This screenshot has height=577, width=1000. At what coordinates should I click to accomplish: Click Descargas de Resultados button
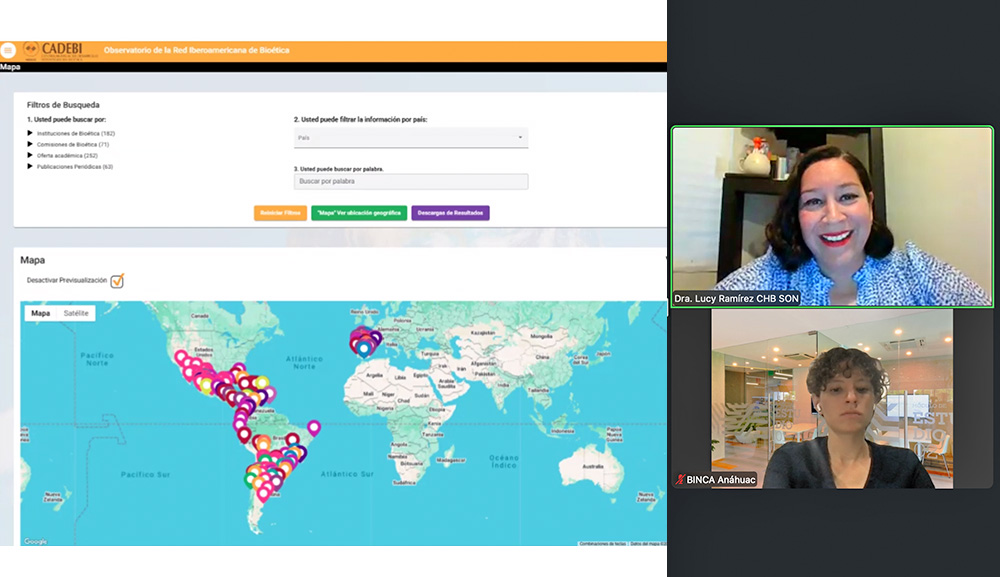[x=450, y=213]
